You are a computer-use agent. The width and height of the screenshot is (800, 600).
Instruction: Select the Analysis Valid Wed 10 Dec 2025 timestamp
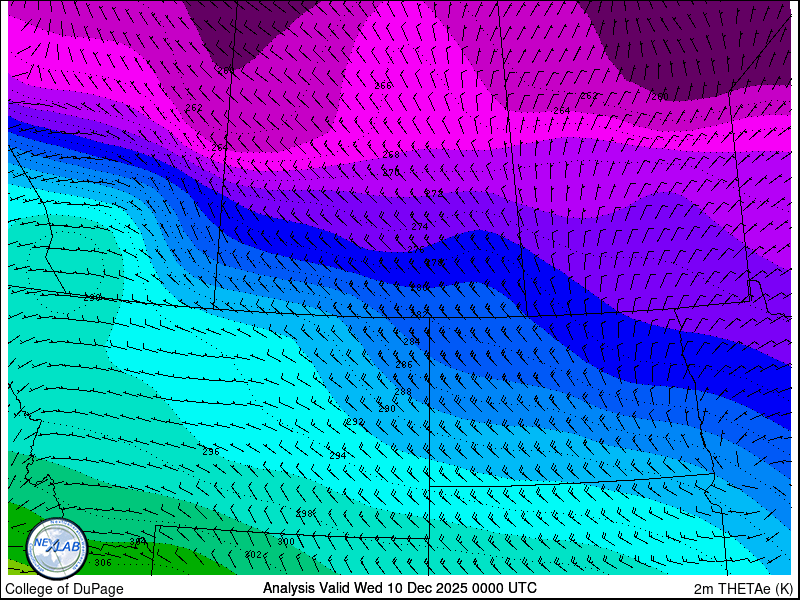tap(399, 588)
